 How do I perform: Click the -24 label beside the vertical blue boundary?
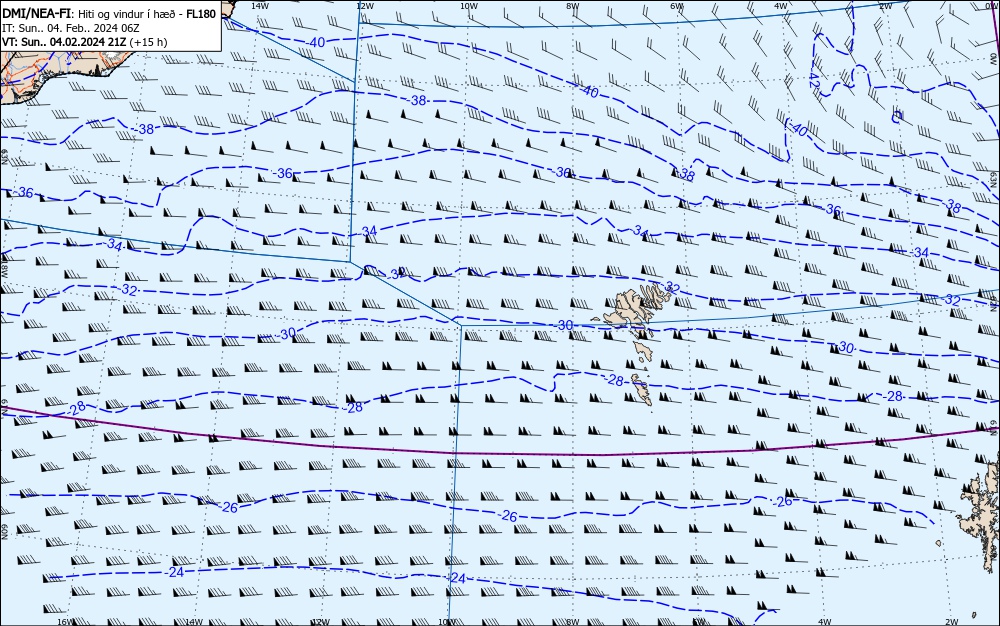click(457, 578)
